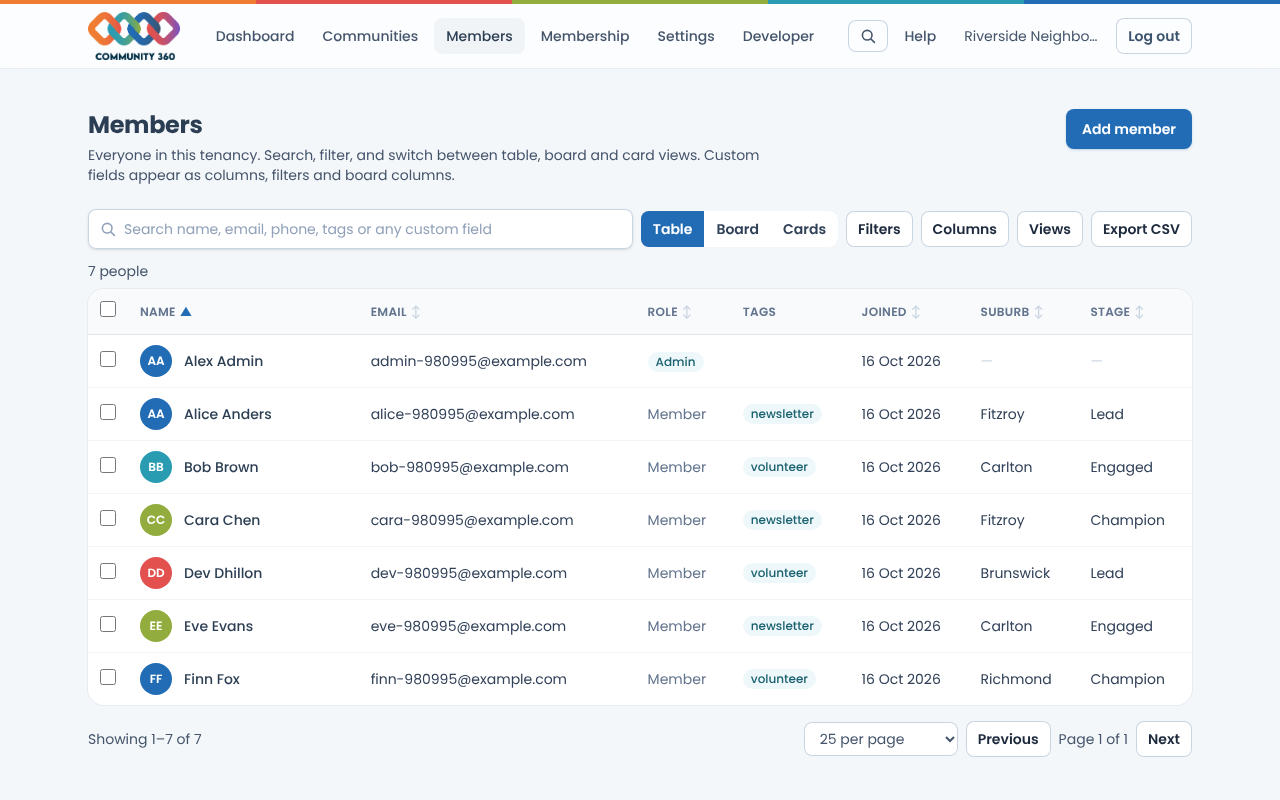1280x800 pixels.
Task: Select the Cara Chen row checkbox
Action: pos(108,518)
